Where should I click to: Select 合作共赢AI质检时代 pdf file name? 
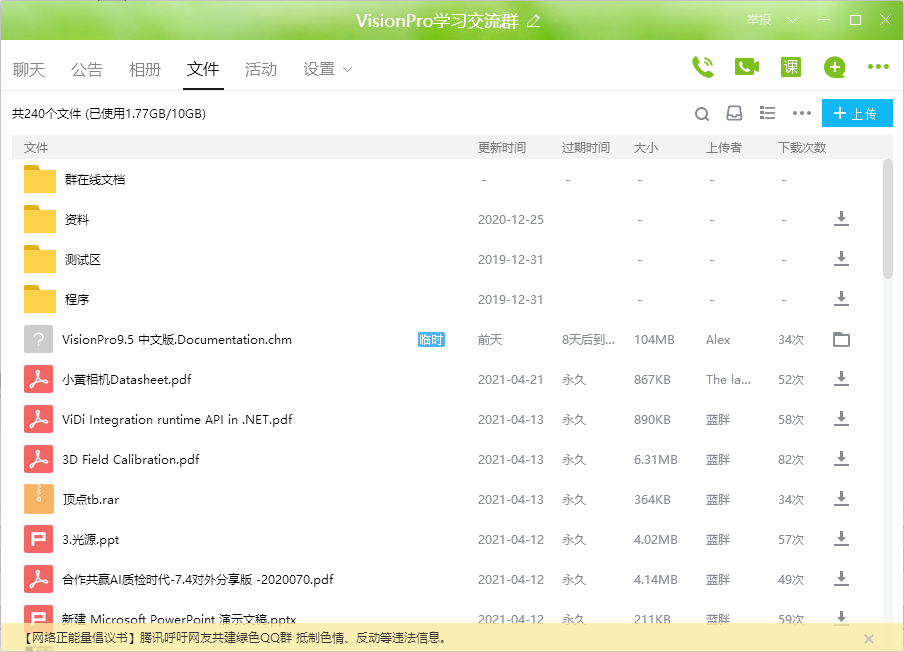tap(198, 579)
